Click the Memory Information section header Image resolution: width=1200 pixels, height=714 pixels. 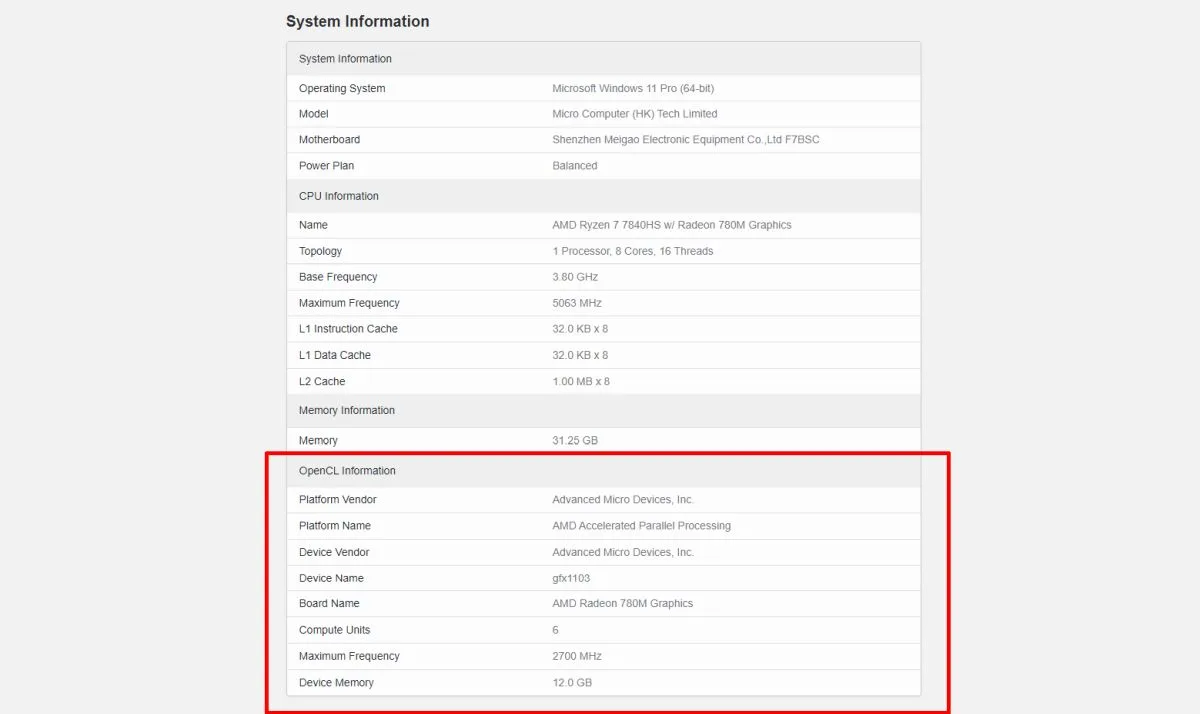coord(603,410)
